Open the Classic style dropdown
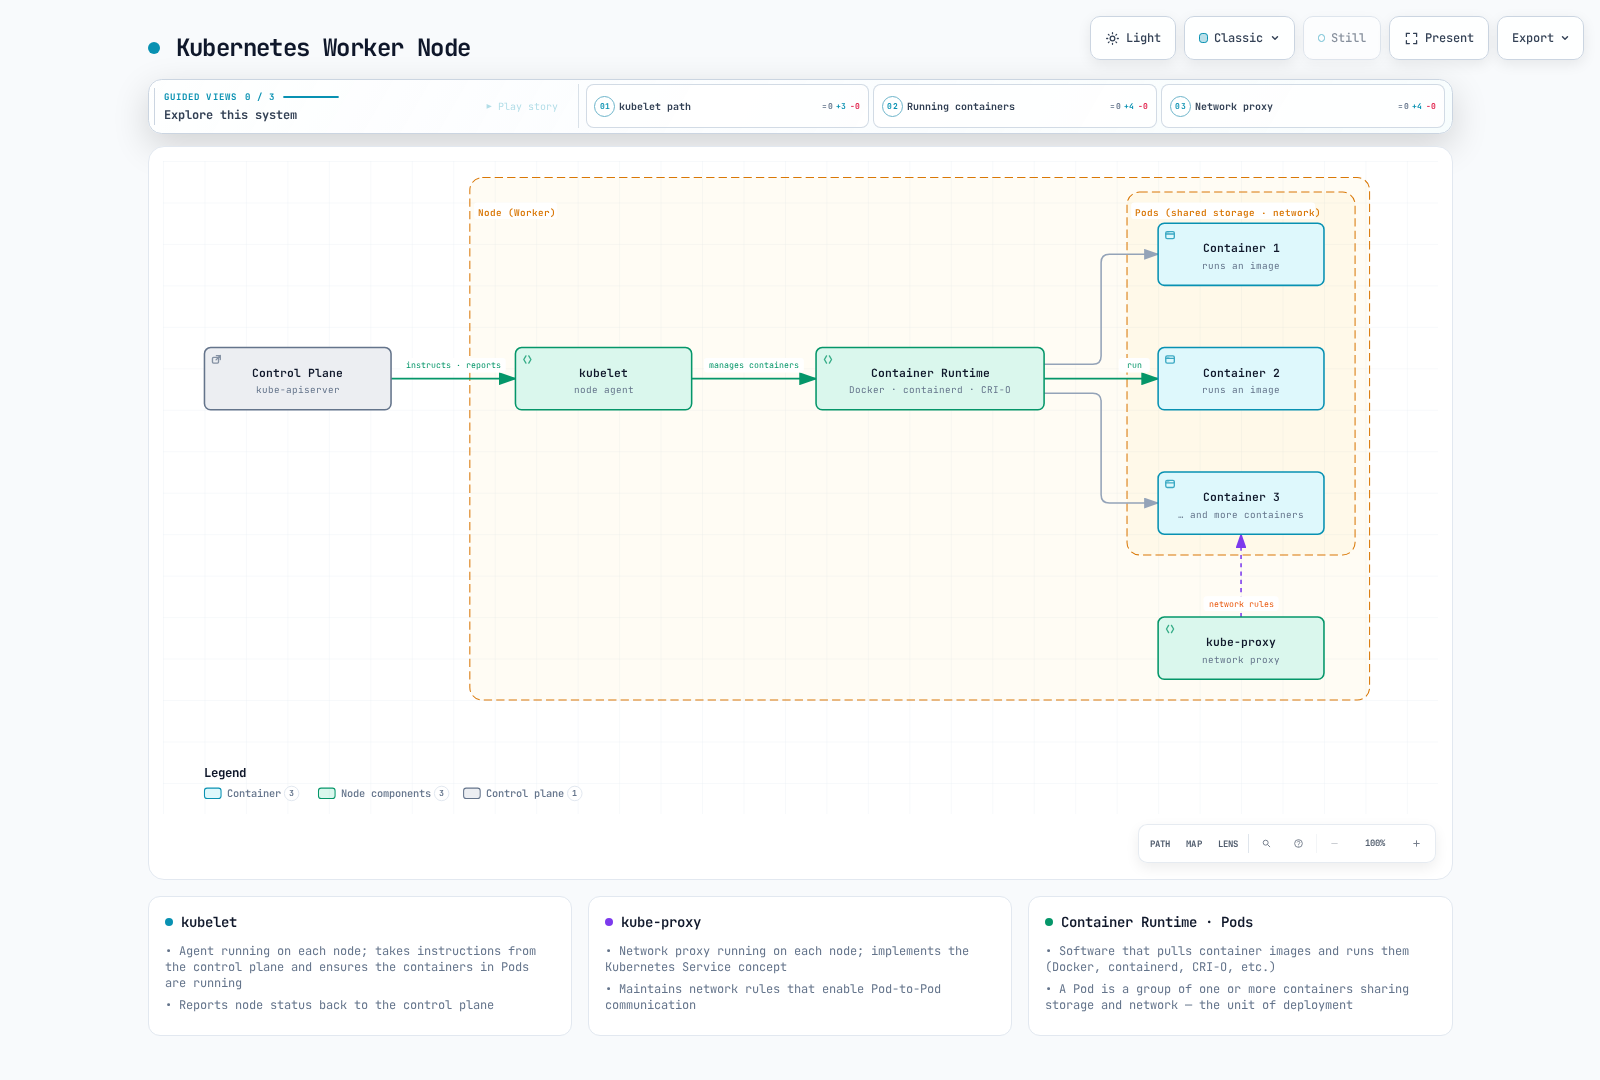 [x=1239, y=38]
